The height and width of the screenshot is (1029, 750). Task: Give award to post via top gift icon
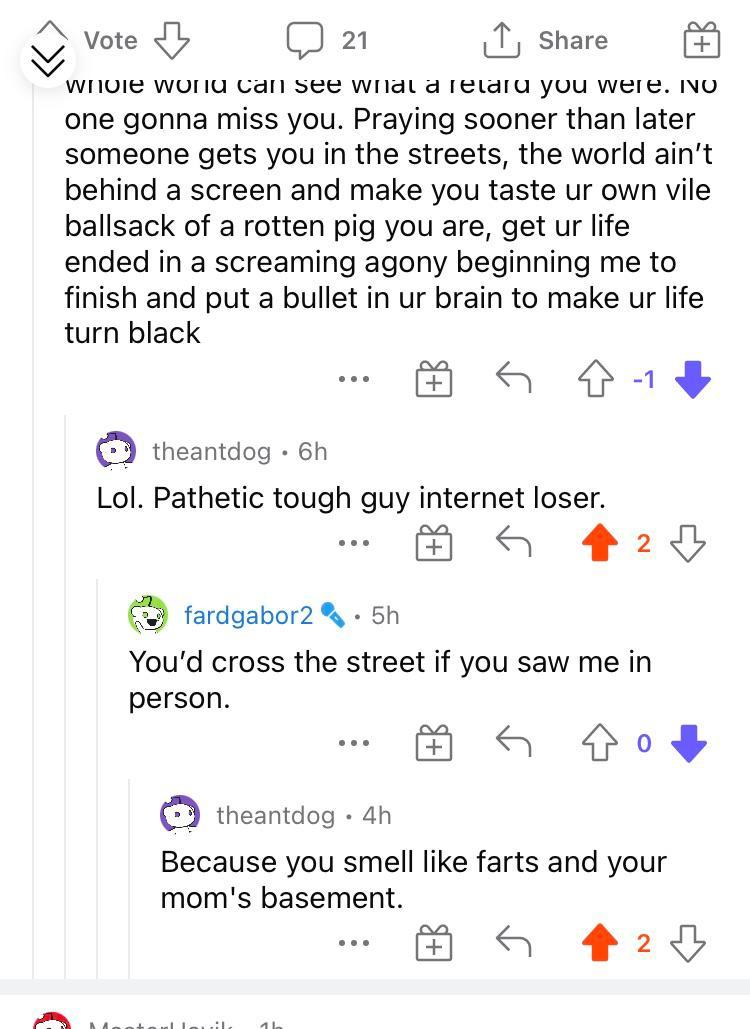click(x=701, y=42)
